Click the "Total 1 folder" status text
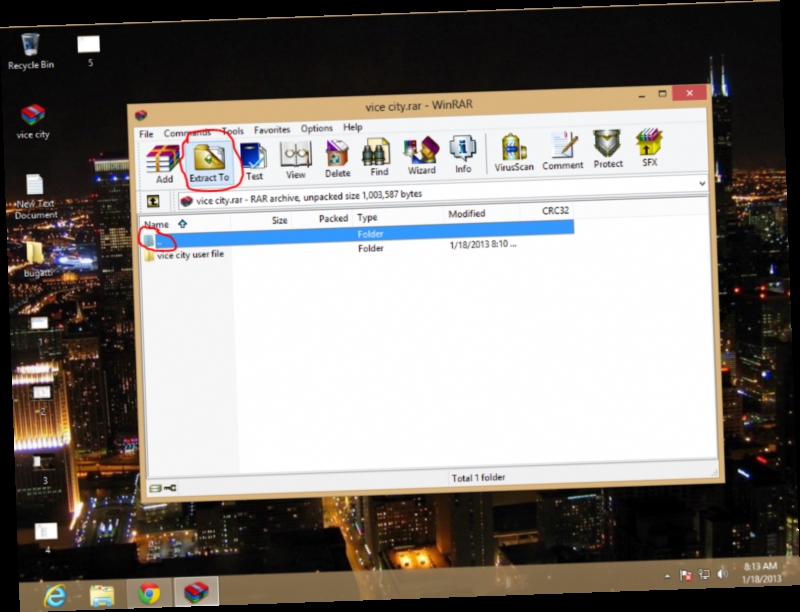The image size is (800, 612). coord(478,477)
